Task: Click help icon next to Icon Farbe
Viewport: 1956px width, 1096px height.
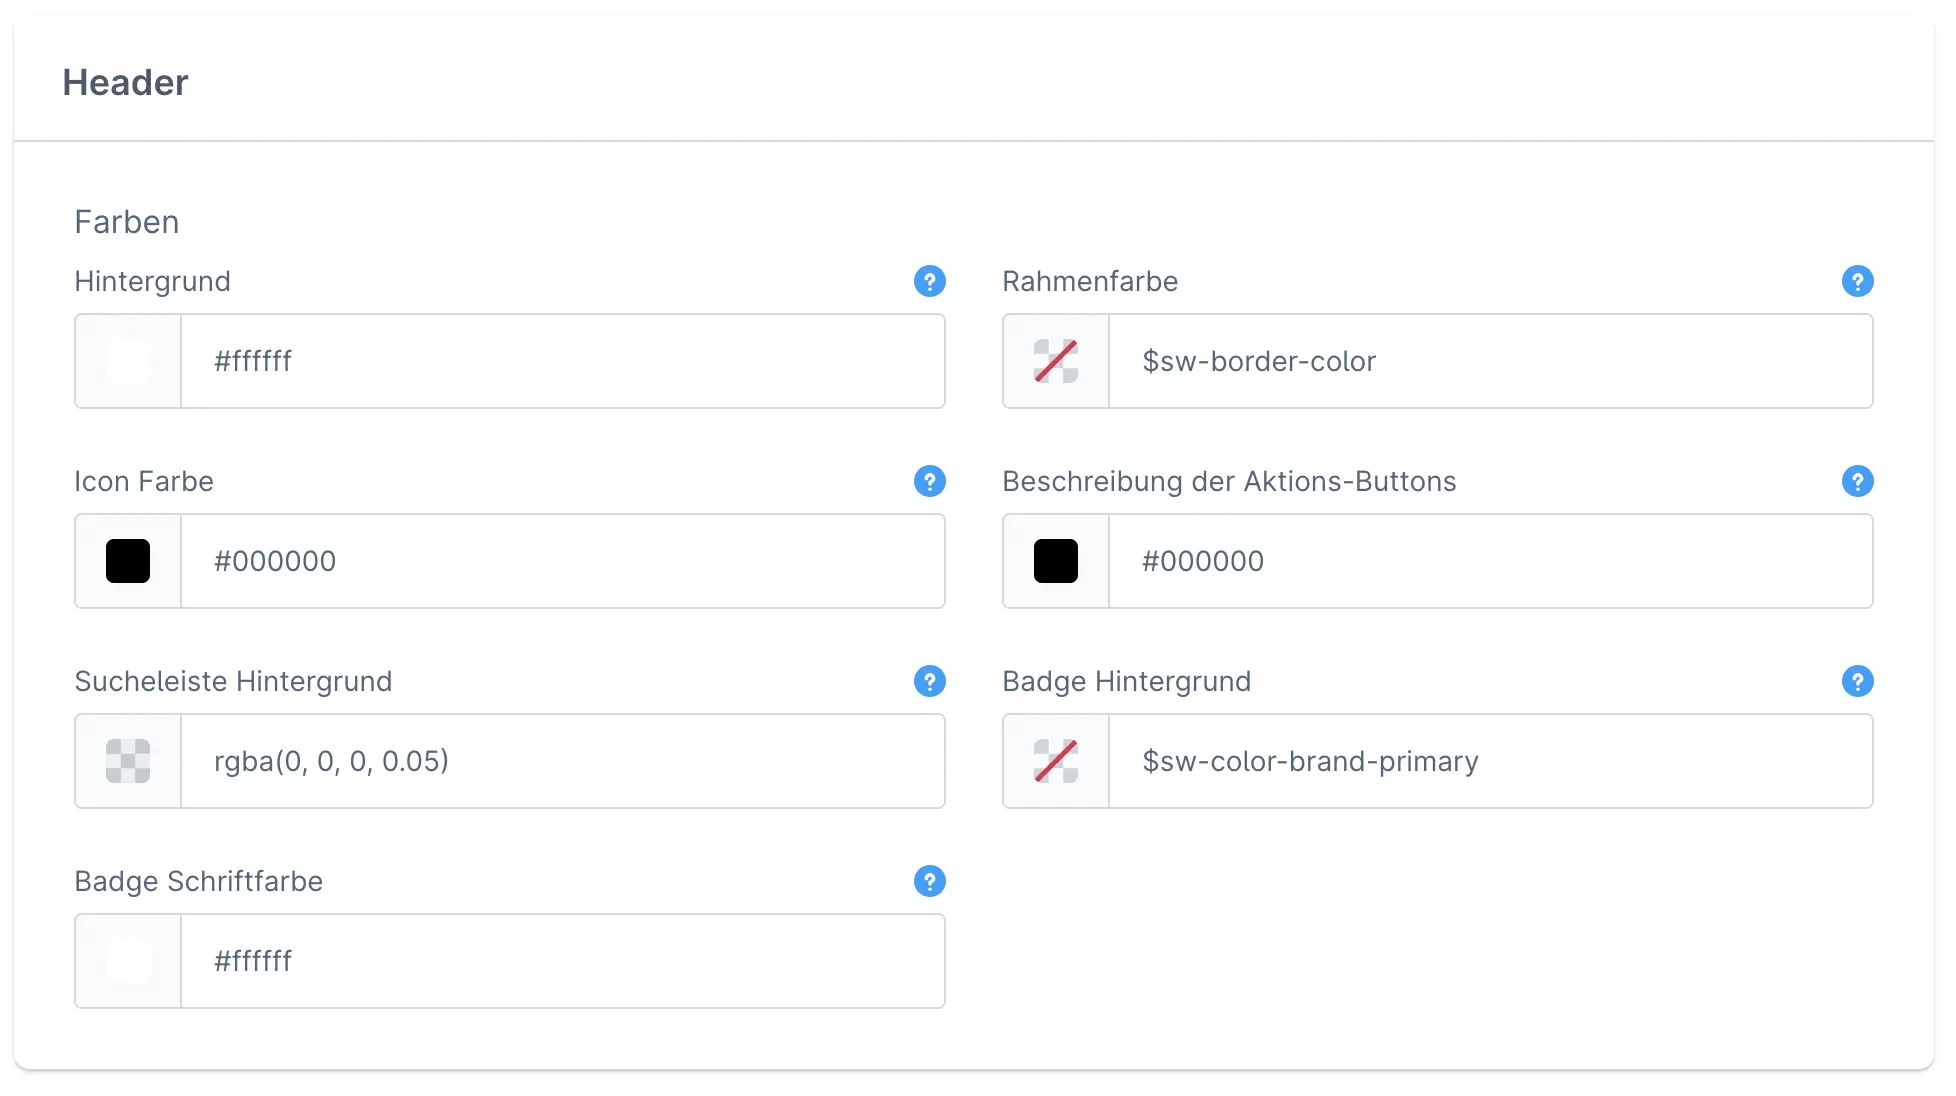Action: [x=929, y=481]
